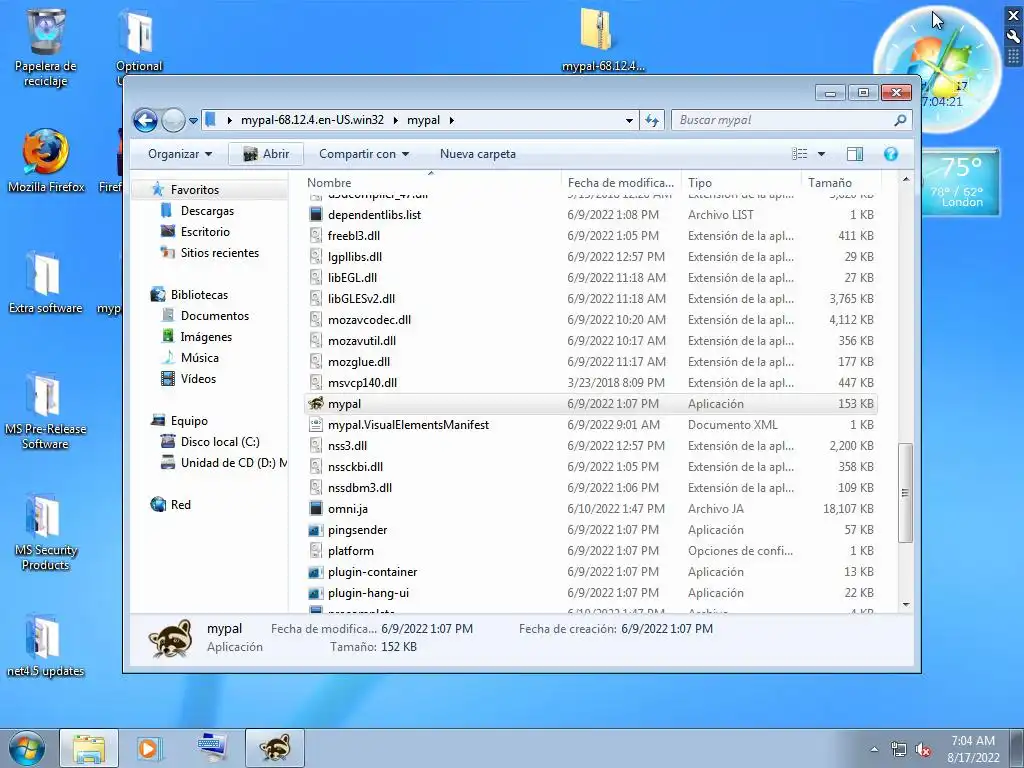Click the refresh button beside address bar
Image resolution: width=1024 pixels, height=768 pixels.
(x=652, y=120)
